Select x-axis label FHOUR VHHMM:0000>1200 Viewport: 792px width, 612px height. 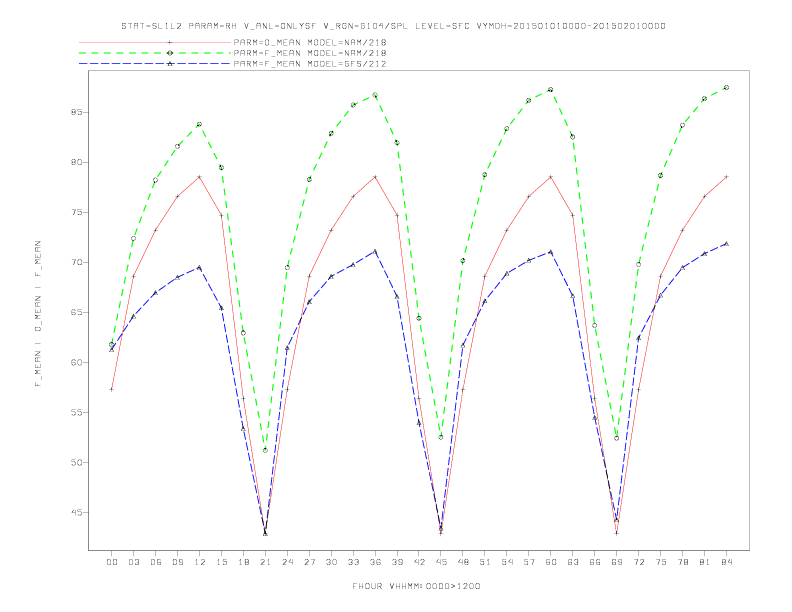(x=416, y=586)
